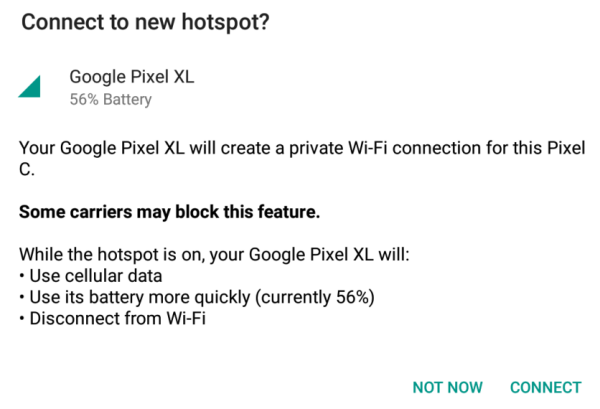
Task: Tap the teal cellular signal strength icon
Action: coord(29,86)
